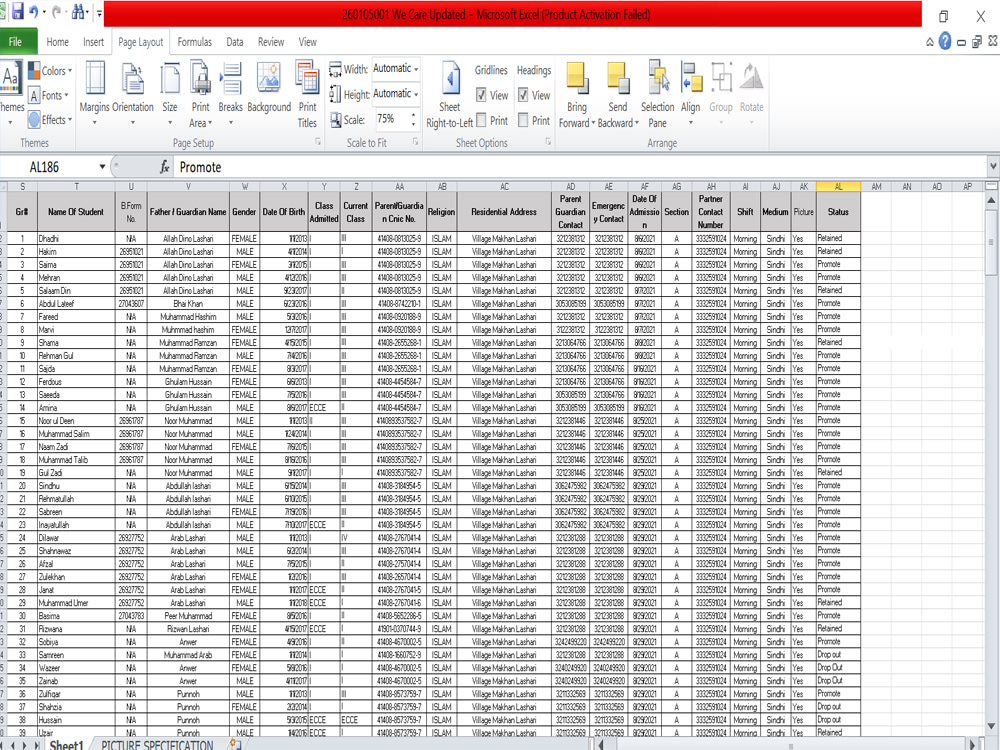
Task: Open the Name Box dropdown
Action: pos(100,166)
